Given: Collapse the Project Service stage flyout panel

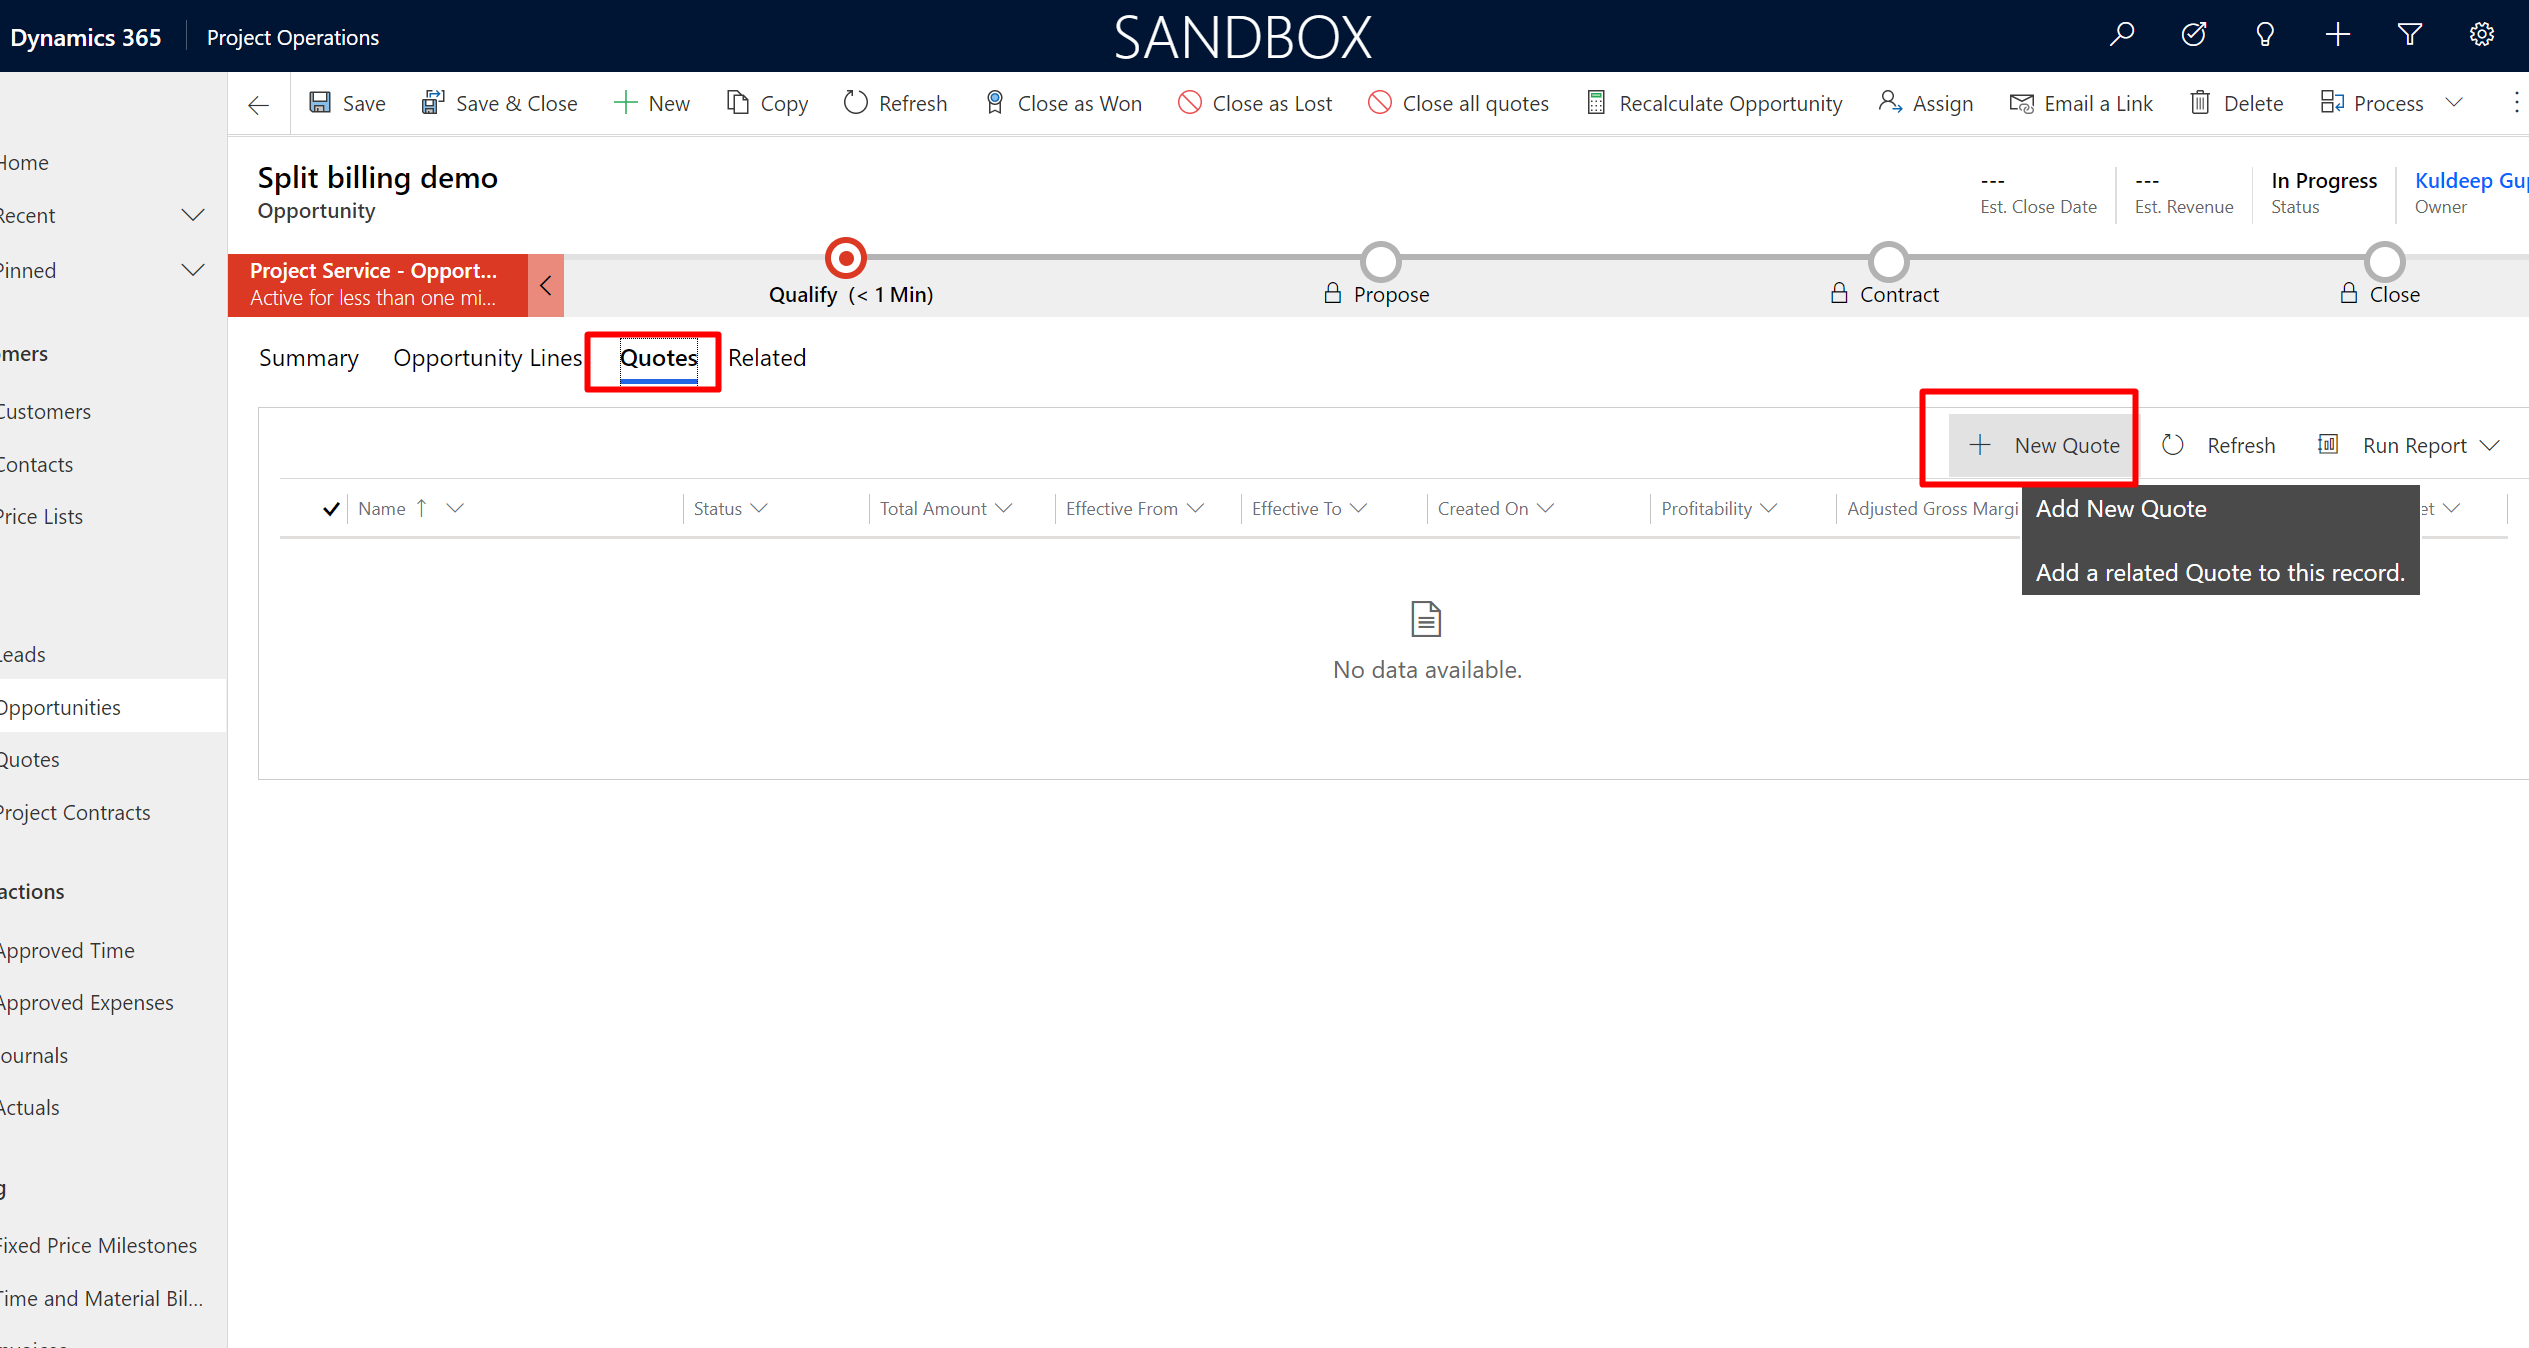Looking at the screenshot, I should pos(546,284).
